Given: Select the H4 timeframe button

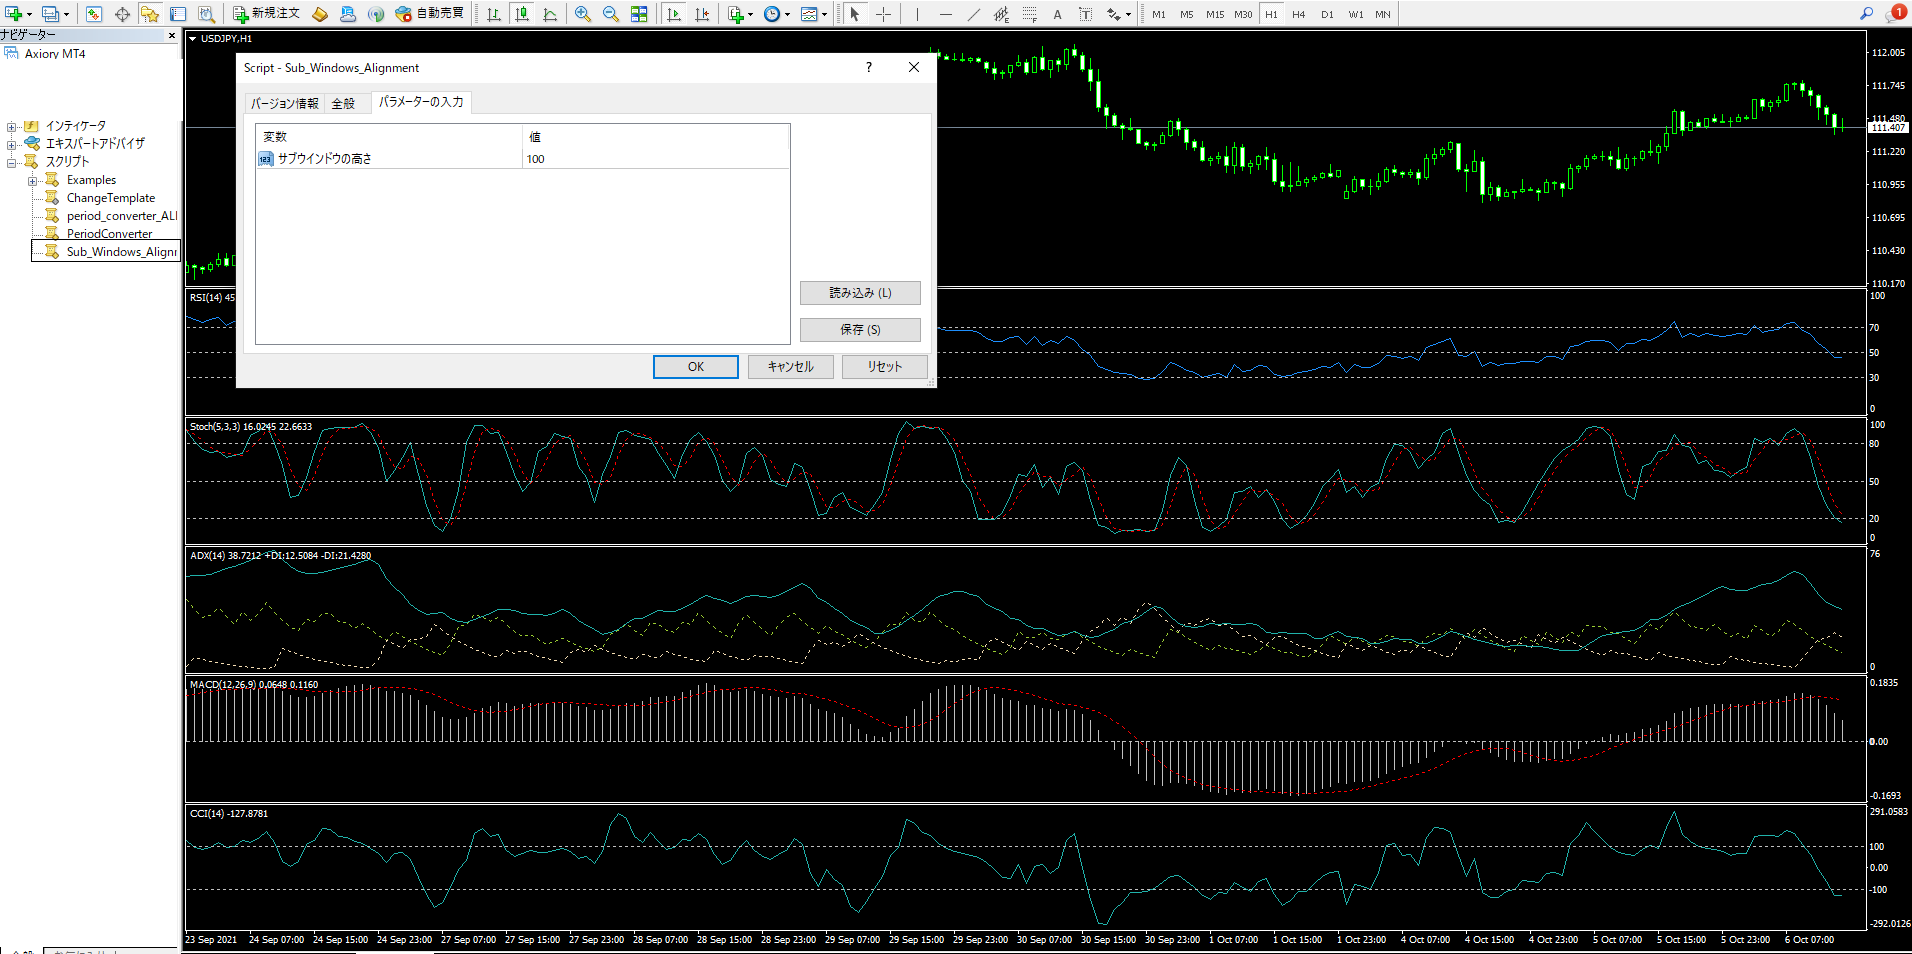Looking at the screenshot, I should tap(1298, 14).
